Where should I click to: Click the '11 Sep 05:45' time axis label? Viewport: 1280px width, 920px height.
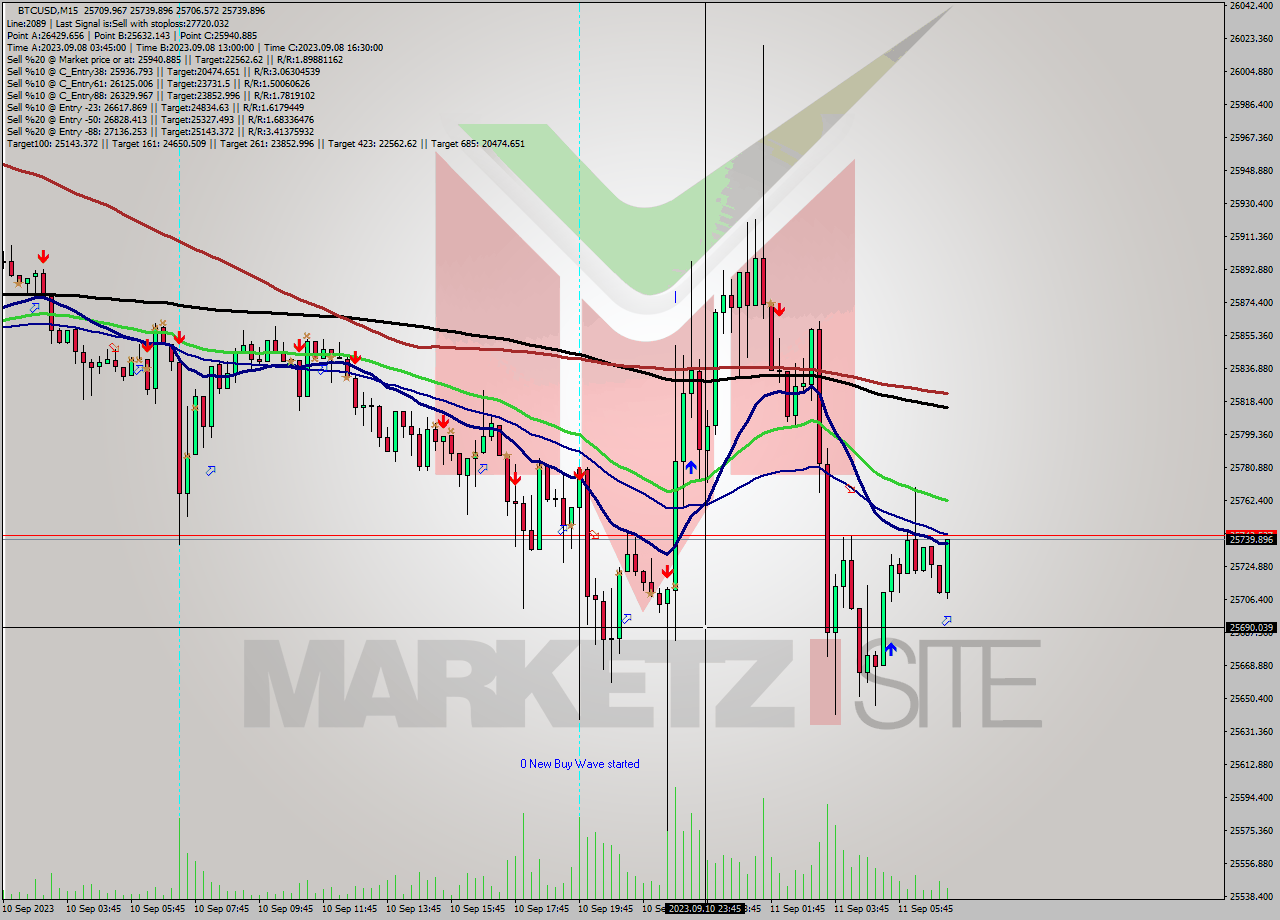[x=926, y=909]
